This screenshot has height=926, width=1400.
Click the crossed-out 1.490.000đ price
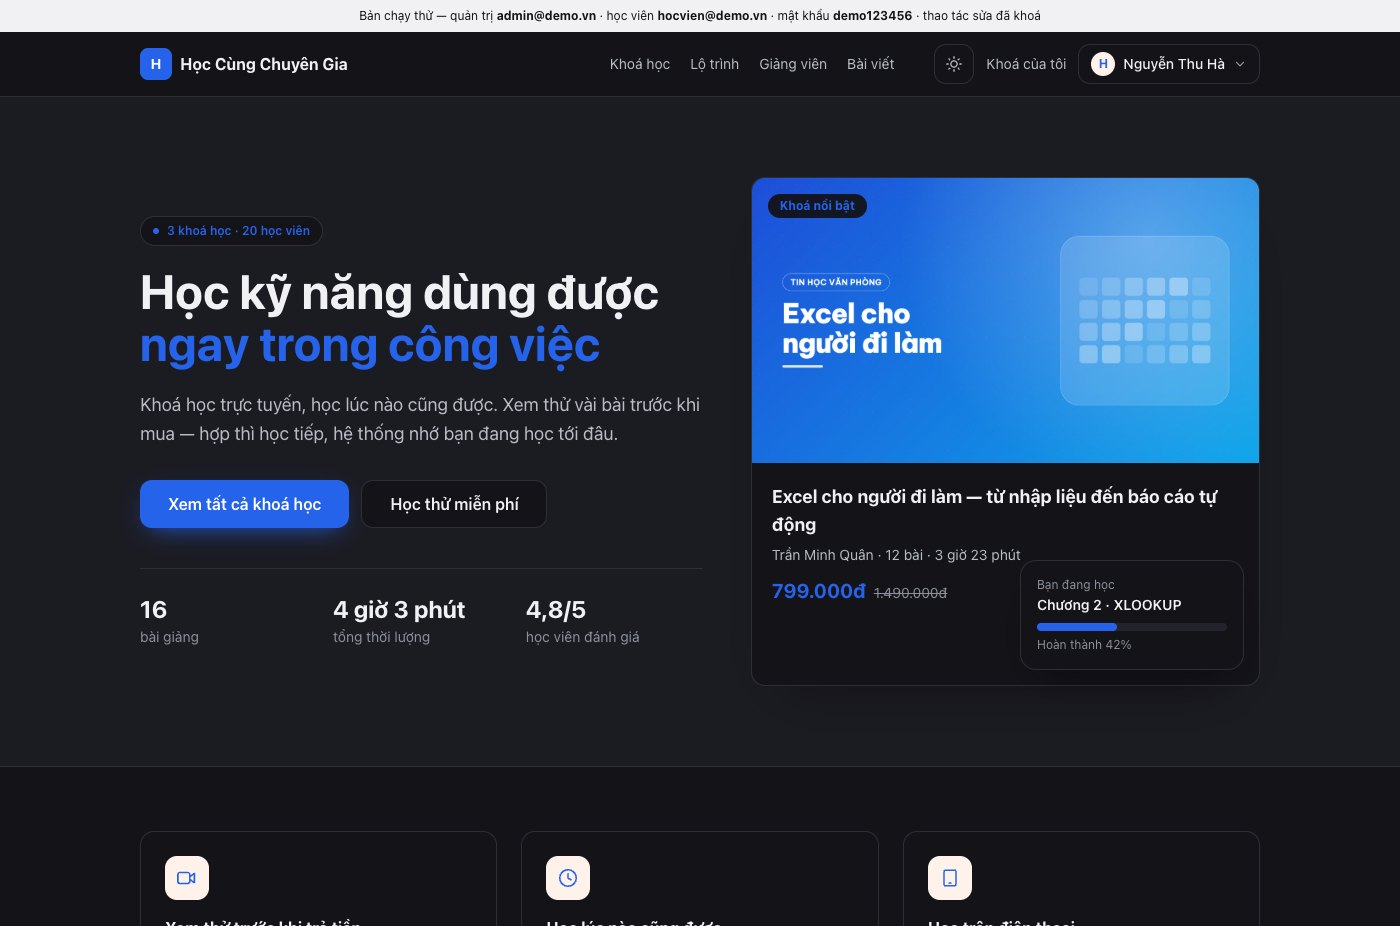point(910,593)
